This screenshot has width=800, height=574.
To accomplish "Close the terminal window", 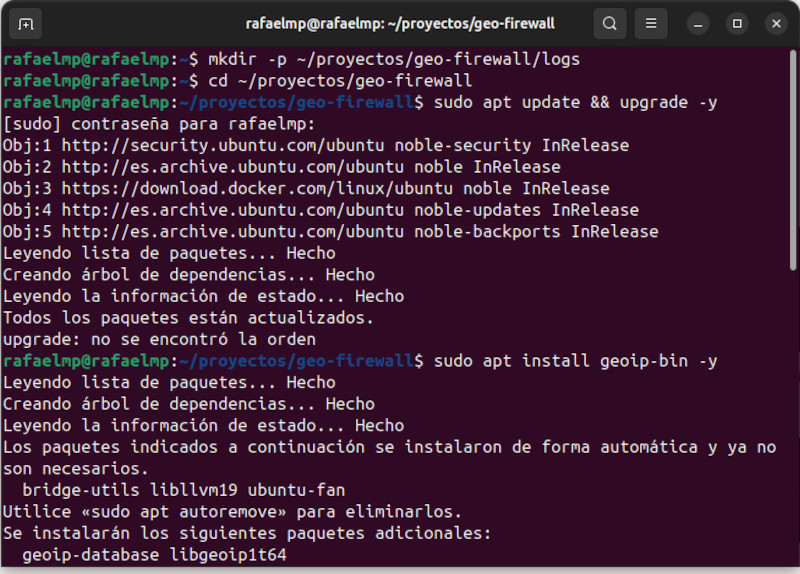I will [x=777, y=24].
